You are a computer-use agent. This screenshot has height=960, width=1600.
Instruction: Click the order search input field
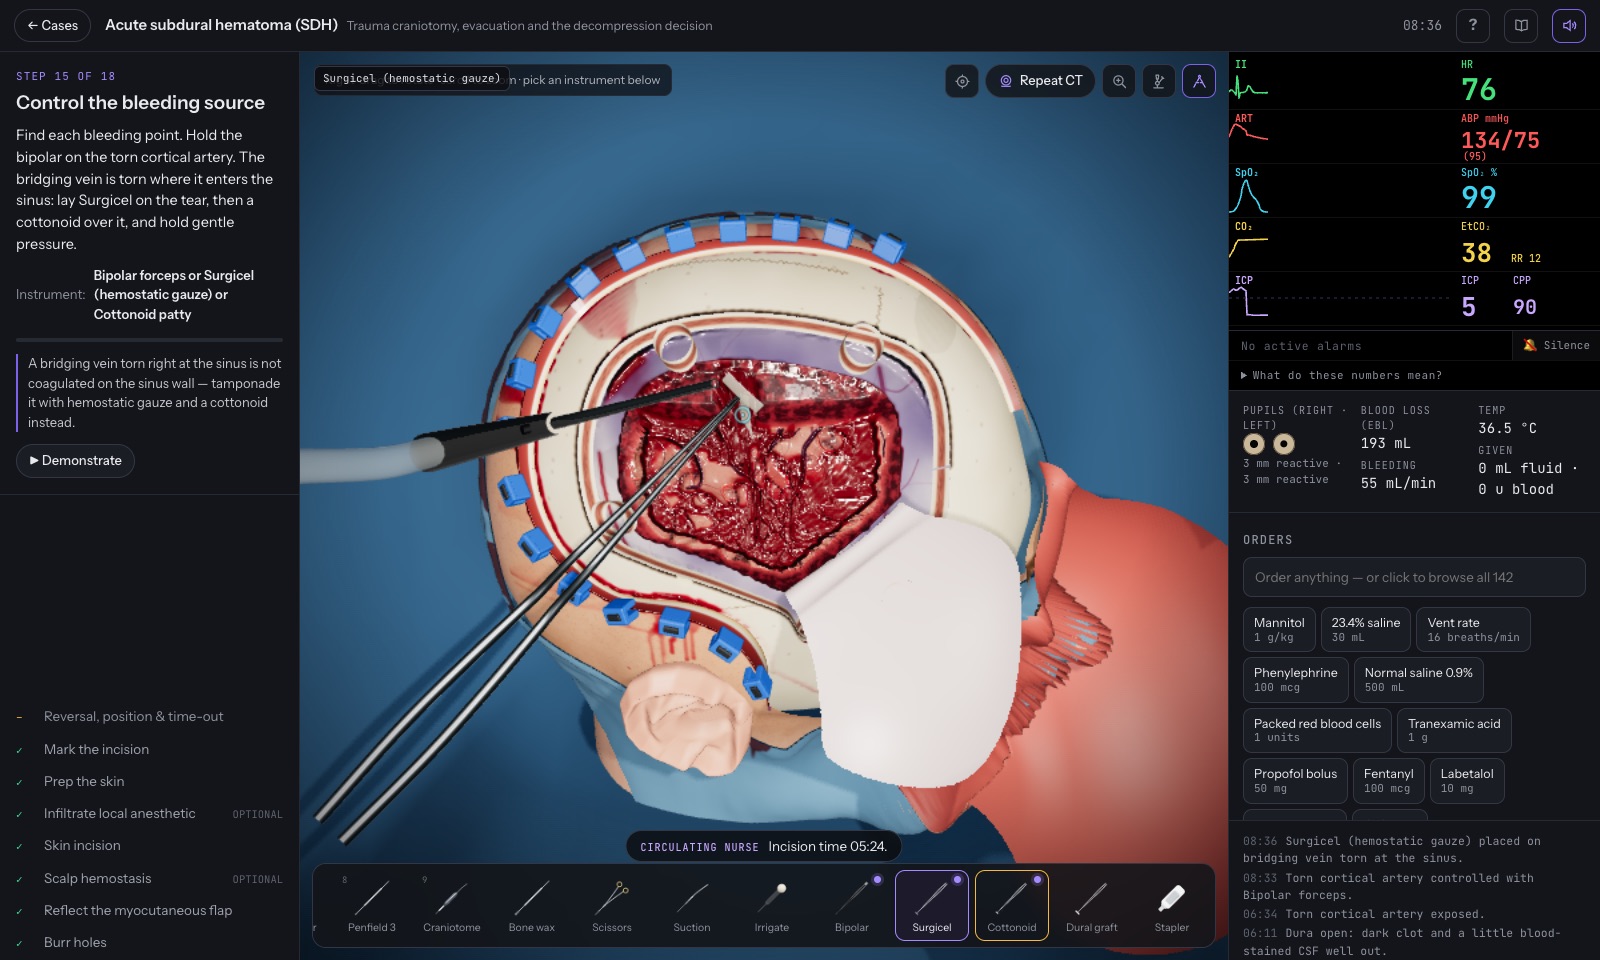[x=1414, y=577]
